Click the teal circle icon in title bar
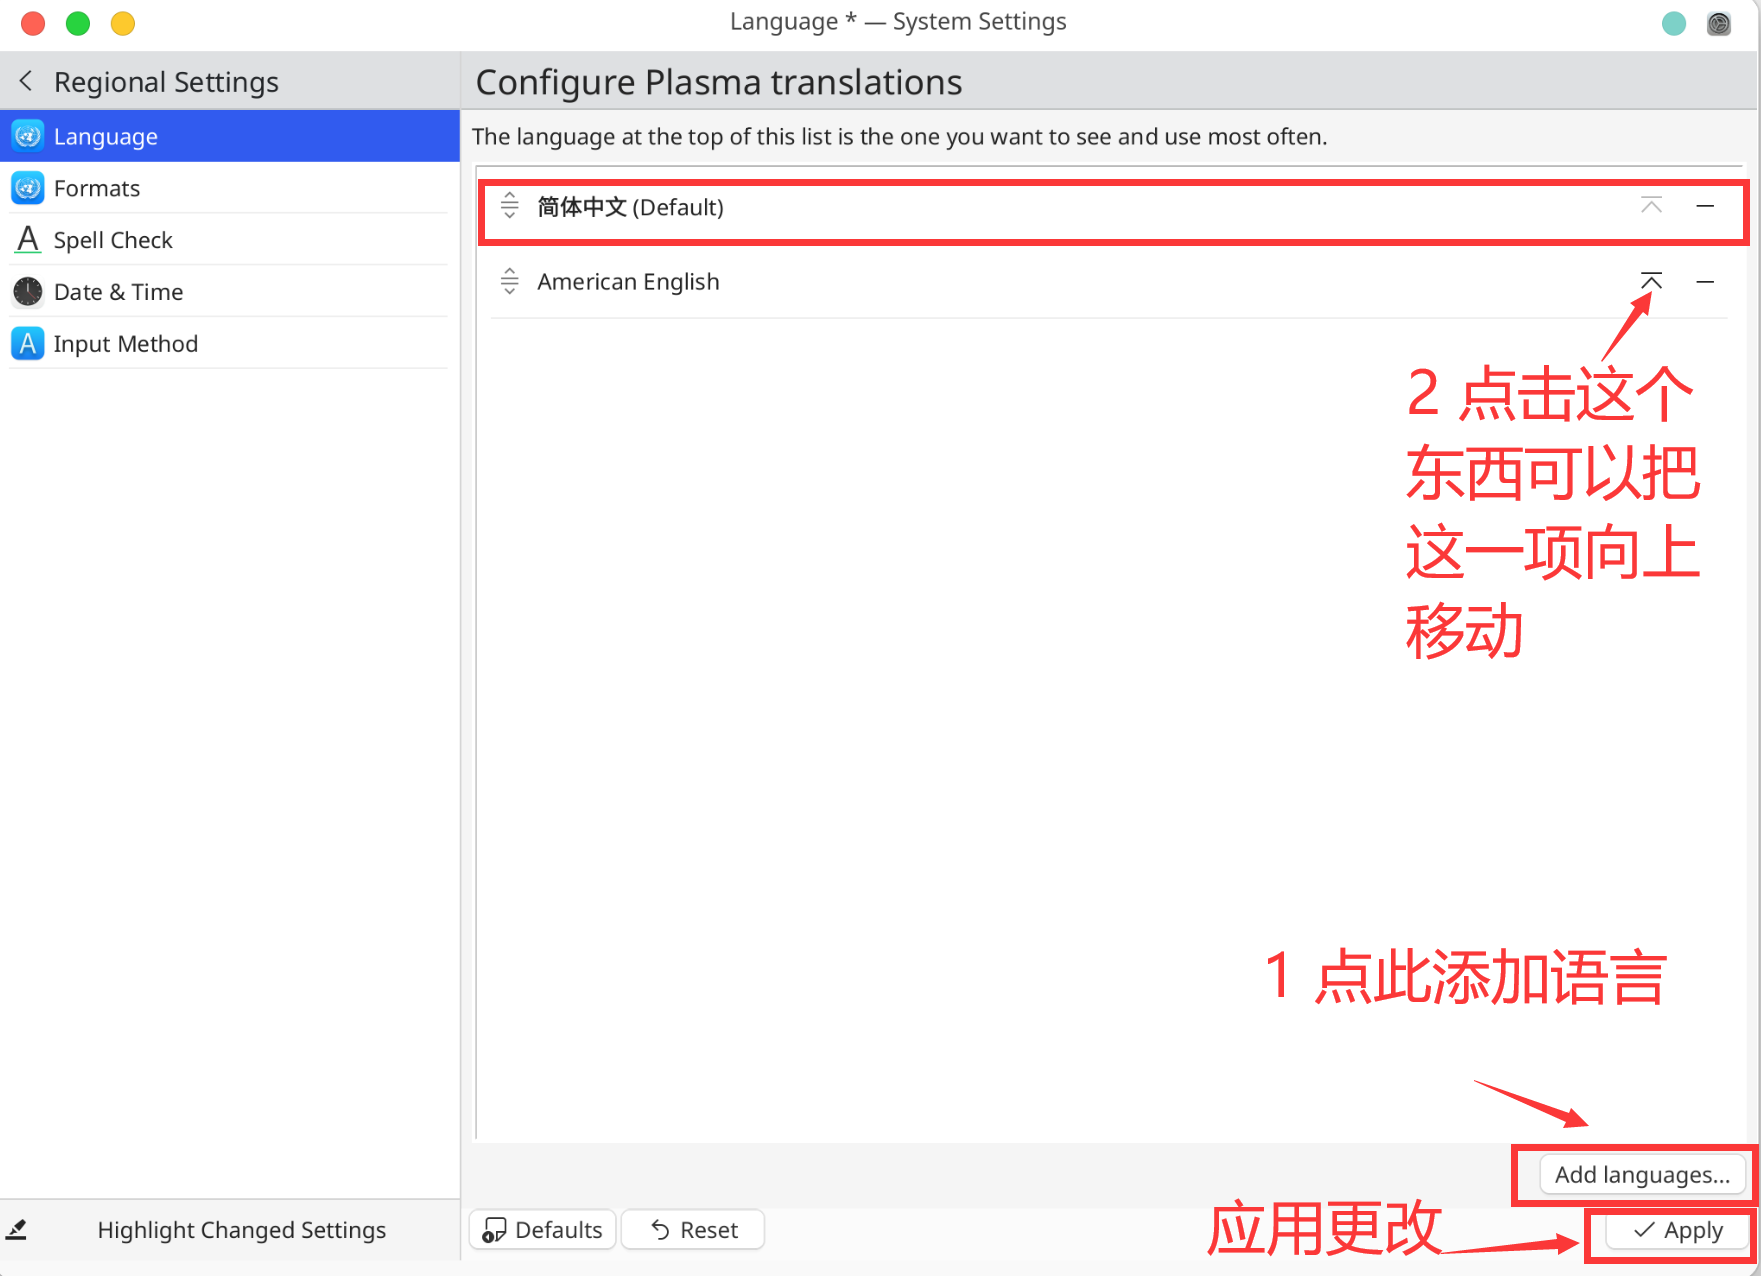This screenshot has width=1761, height=1276. pyautogui.click(x=1674, y=23)
